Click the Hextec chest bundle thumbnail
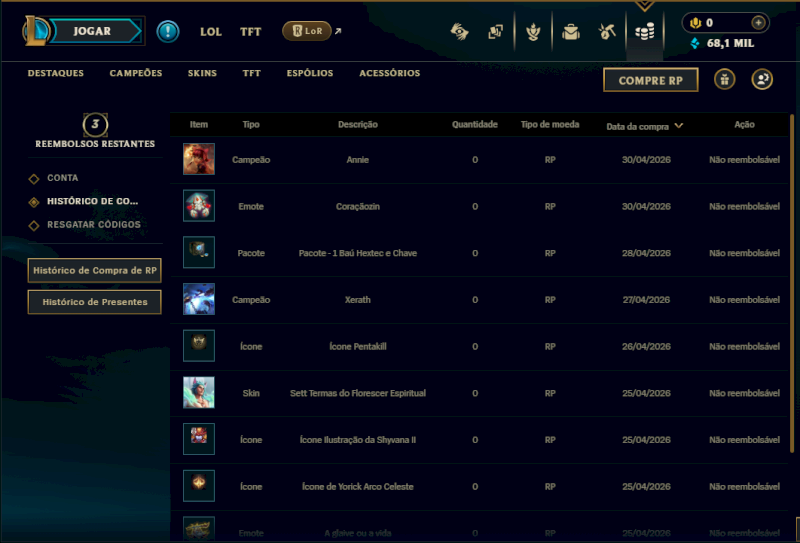Image resolution: width=800 pixels, height=543 pixels. [x=199, y=252]
